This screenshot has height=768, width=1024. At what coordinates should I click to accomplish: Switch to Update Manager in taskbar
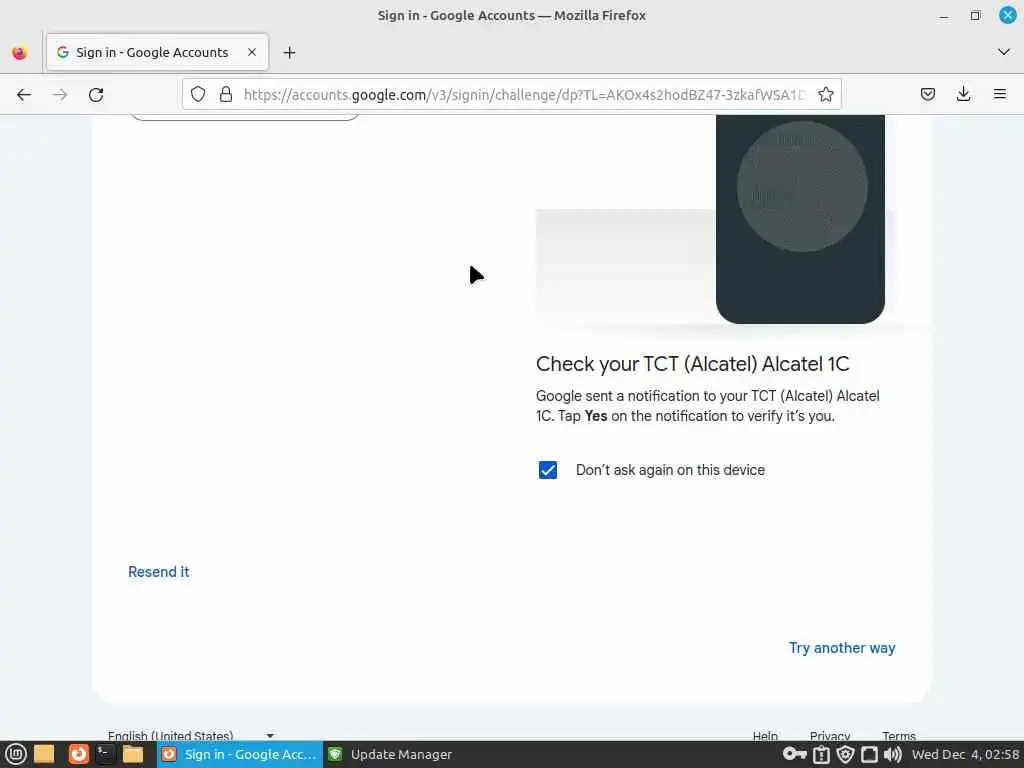390,754
